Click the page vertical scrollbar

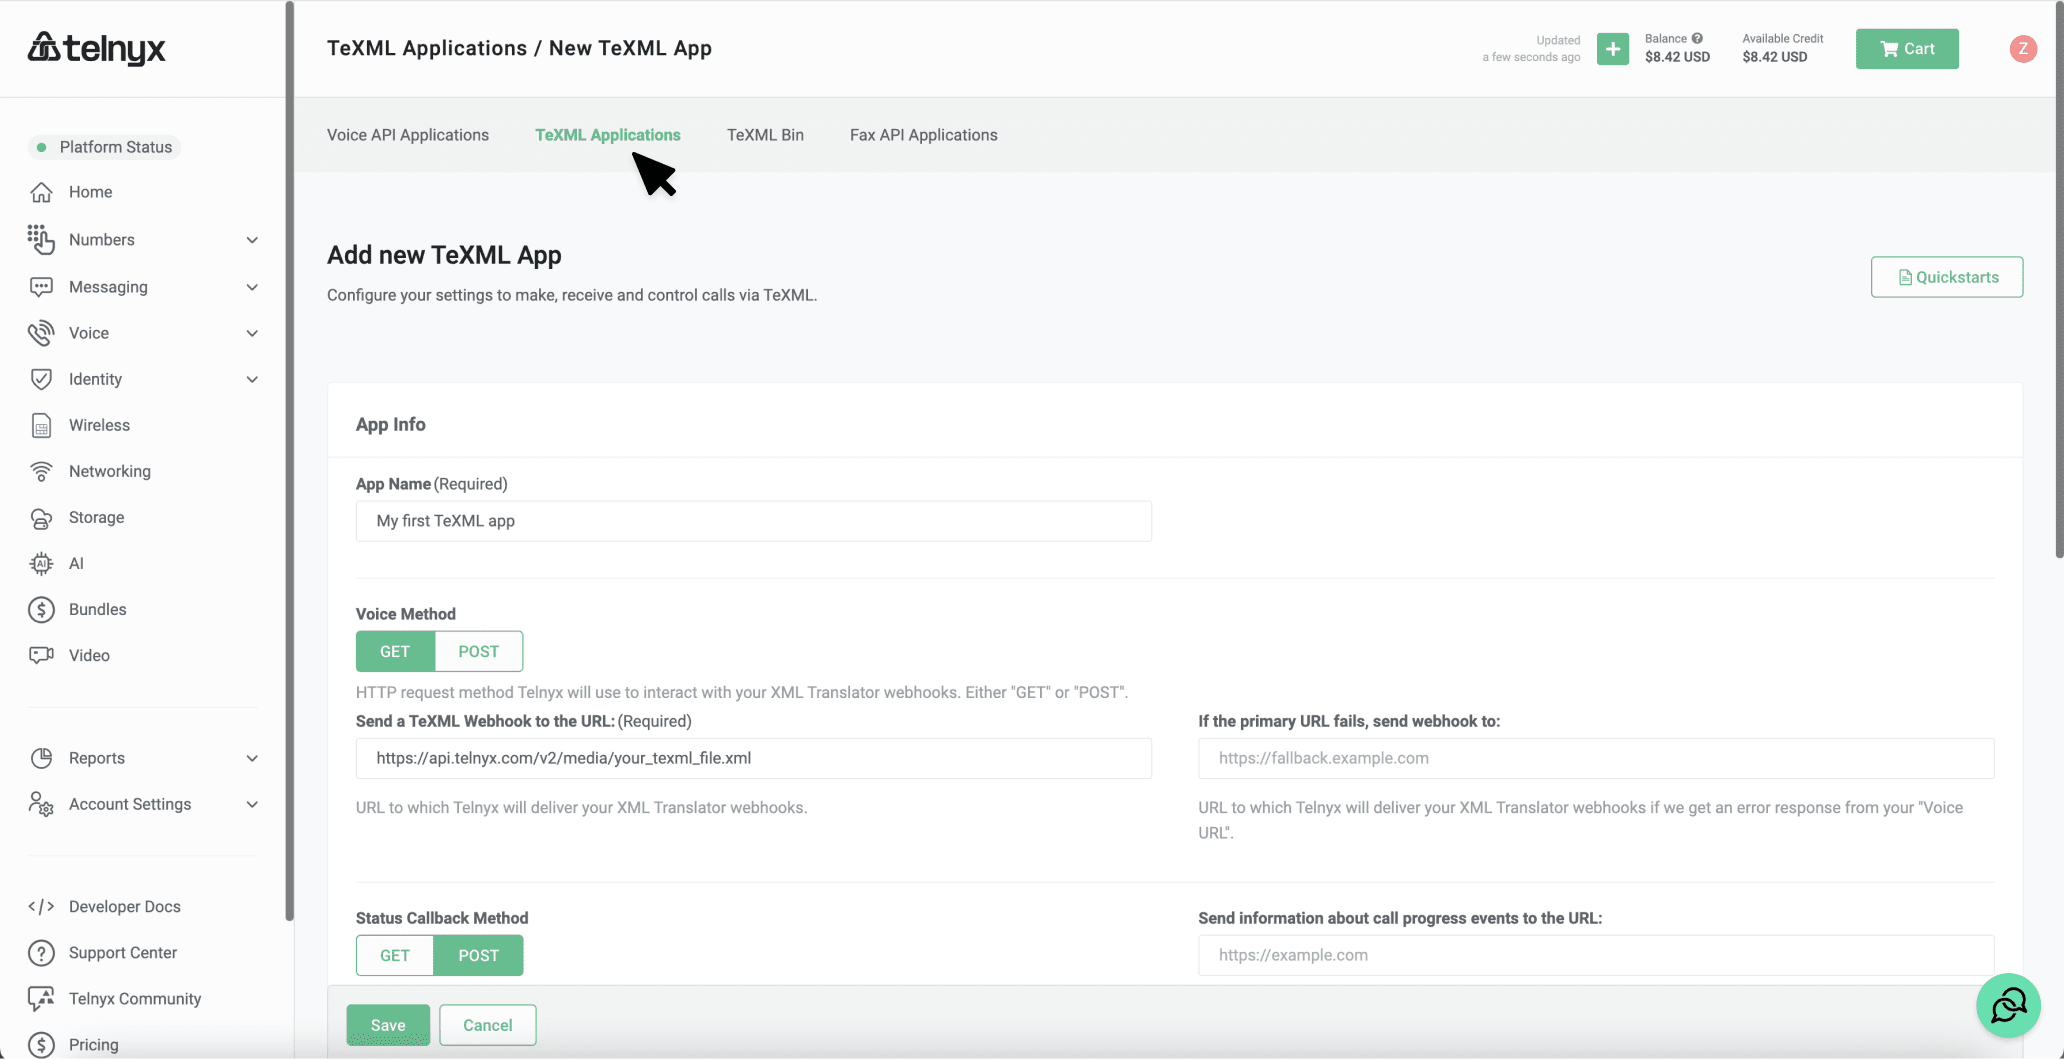(2059, 280)
